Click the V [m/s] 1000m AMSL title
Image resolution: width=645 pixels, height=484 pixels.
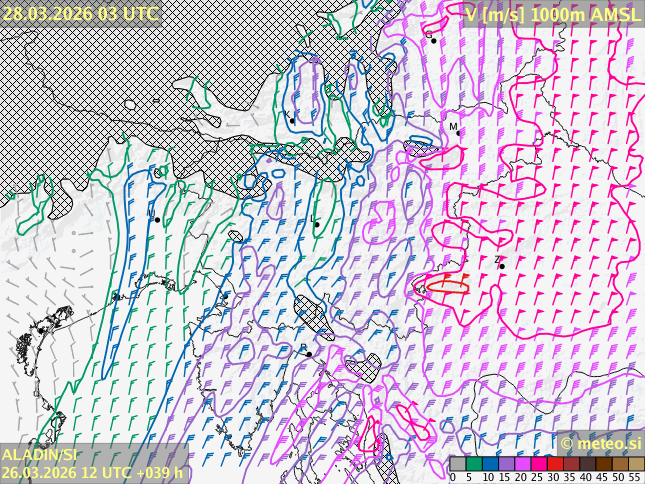pyautogui.click(x=552, y=13)
